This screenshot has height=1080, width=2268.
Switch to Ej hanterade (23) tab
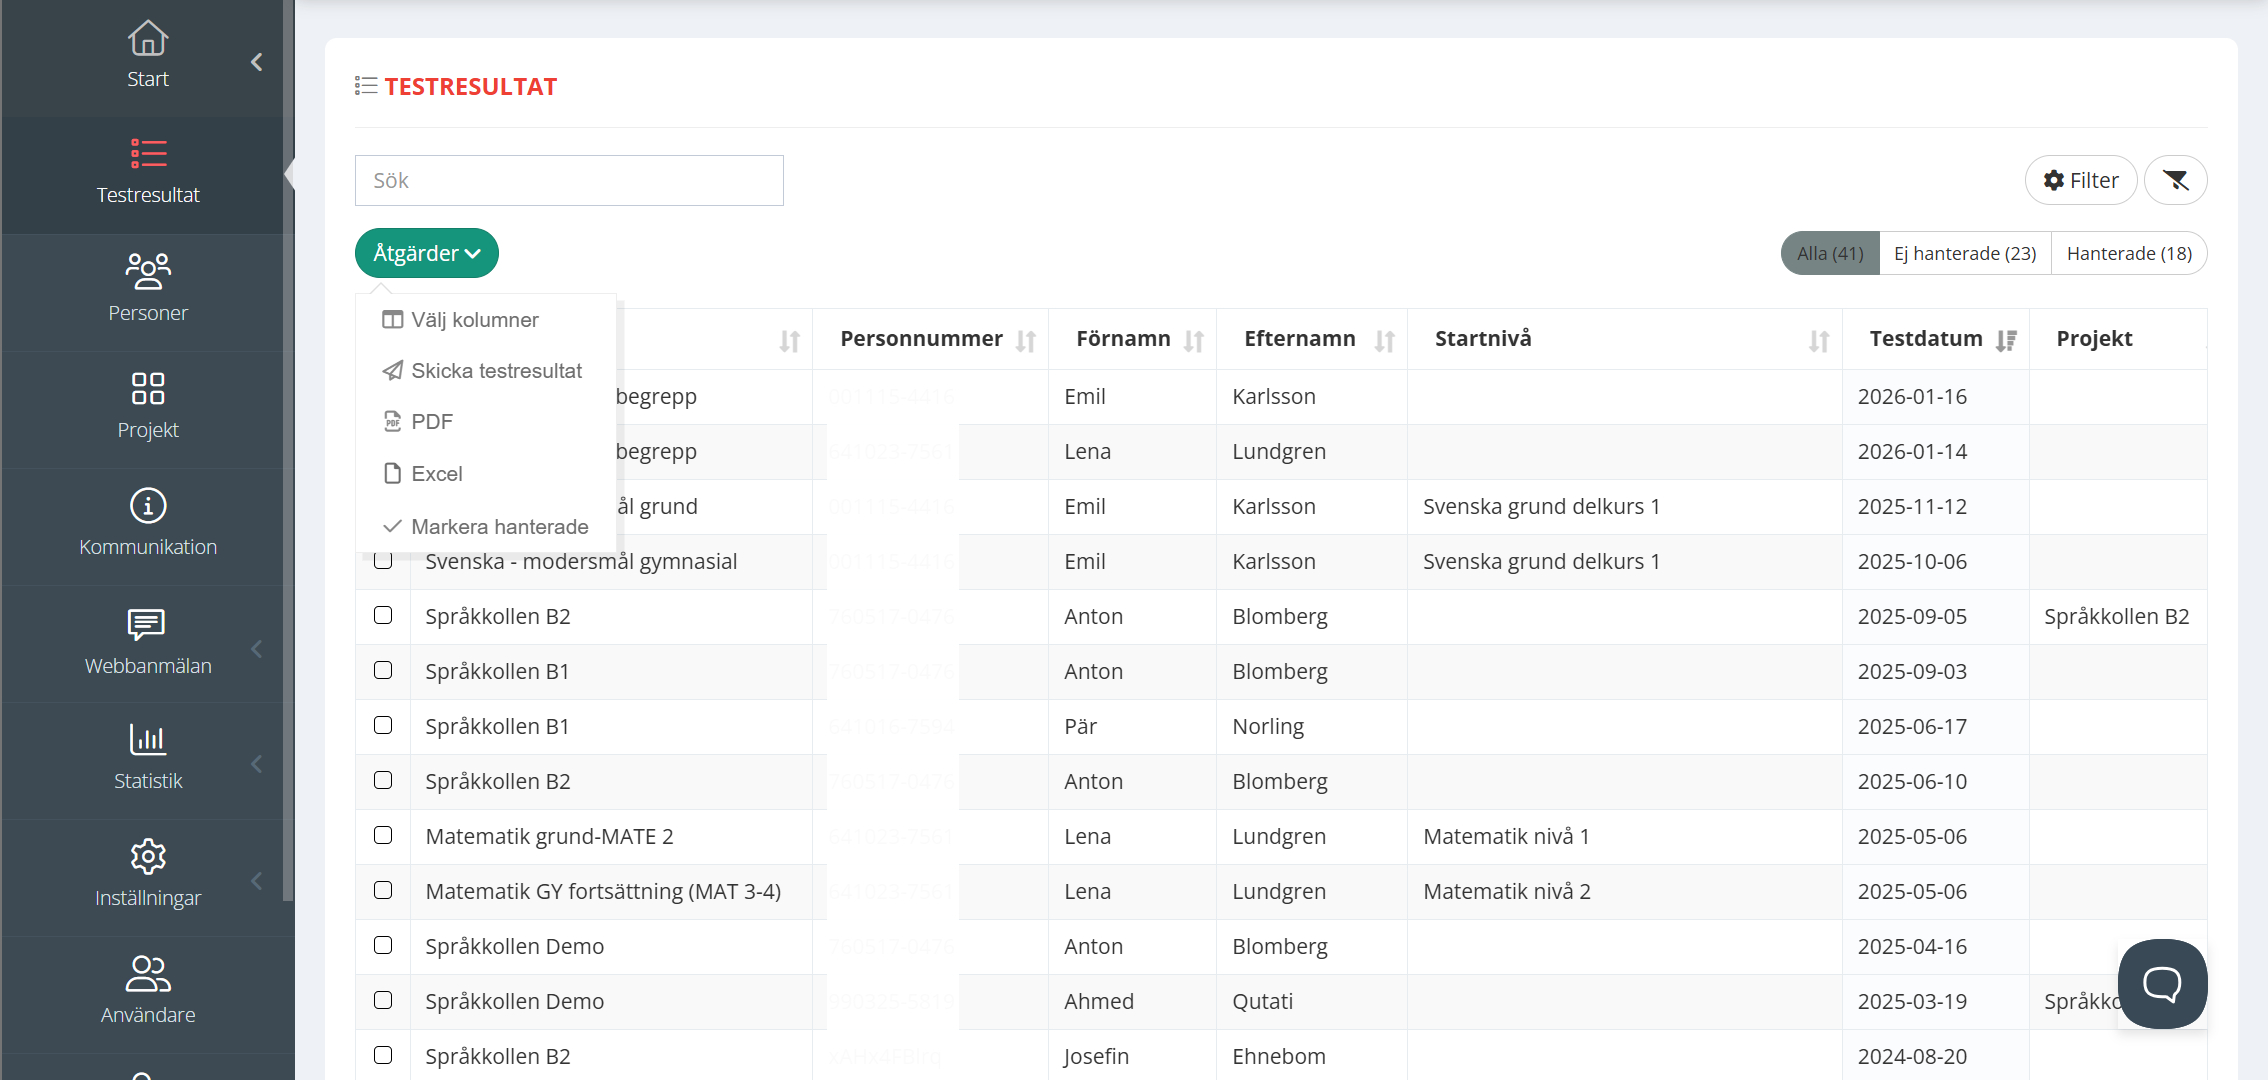point(1965,254)
